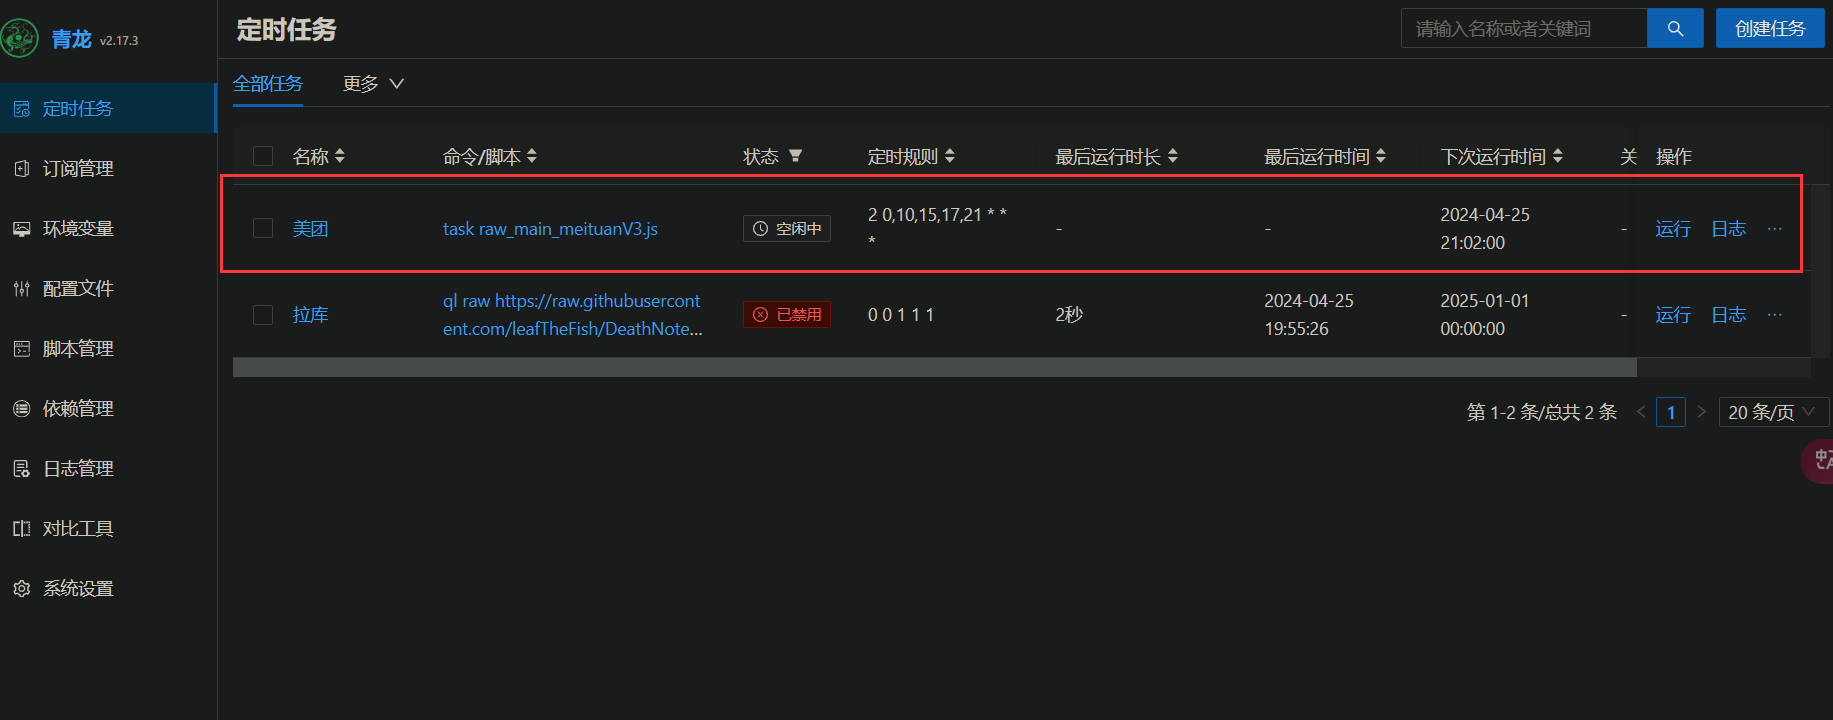The image size is (1833, 720).
Task: Sort by the 命令/脚本 column sorter arrows
Action: (x=532, y=156)
